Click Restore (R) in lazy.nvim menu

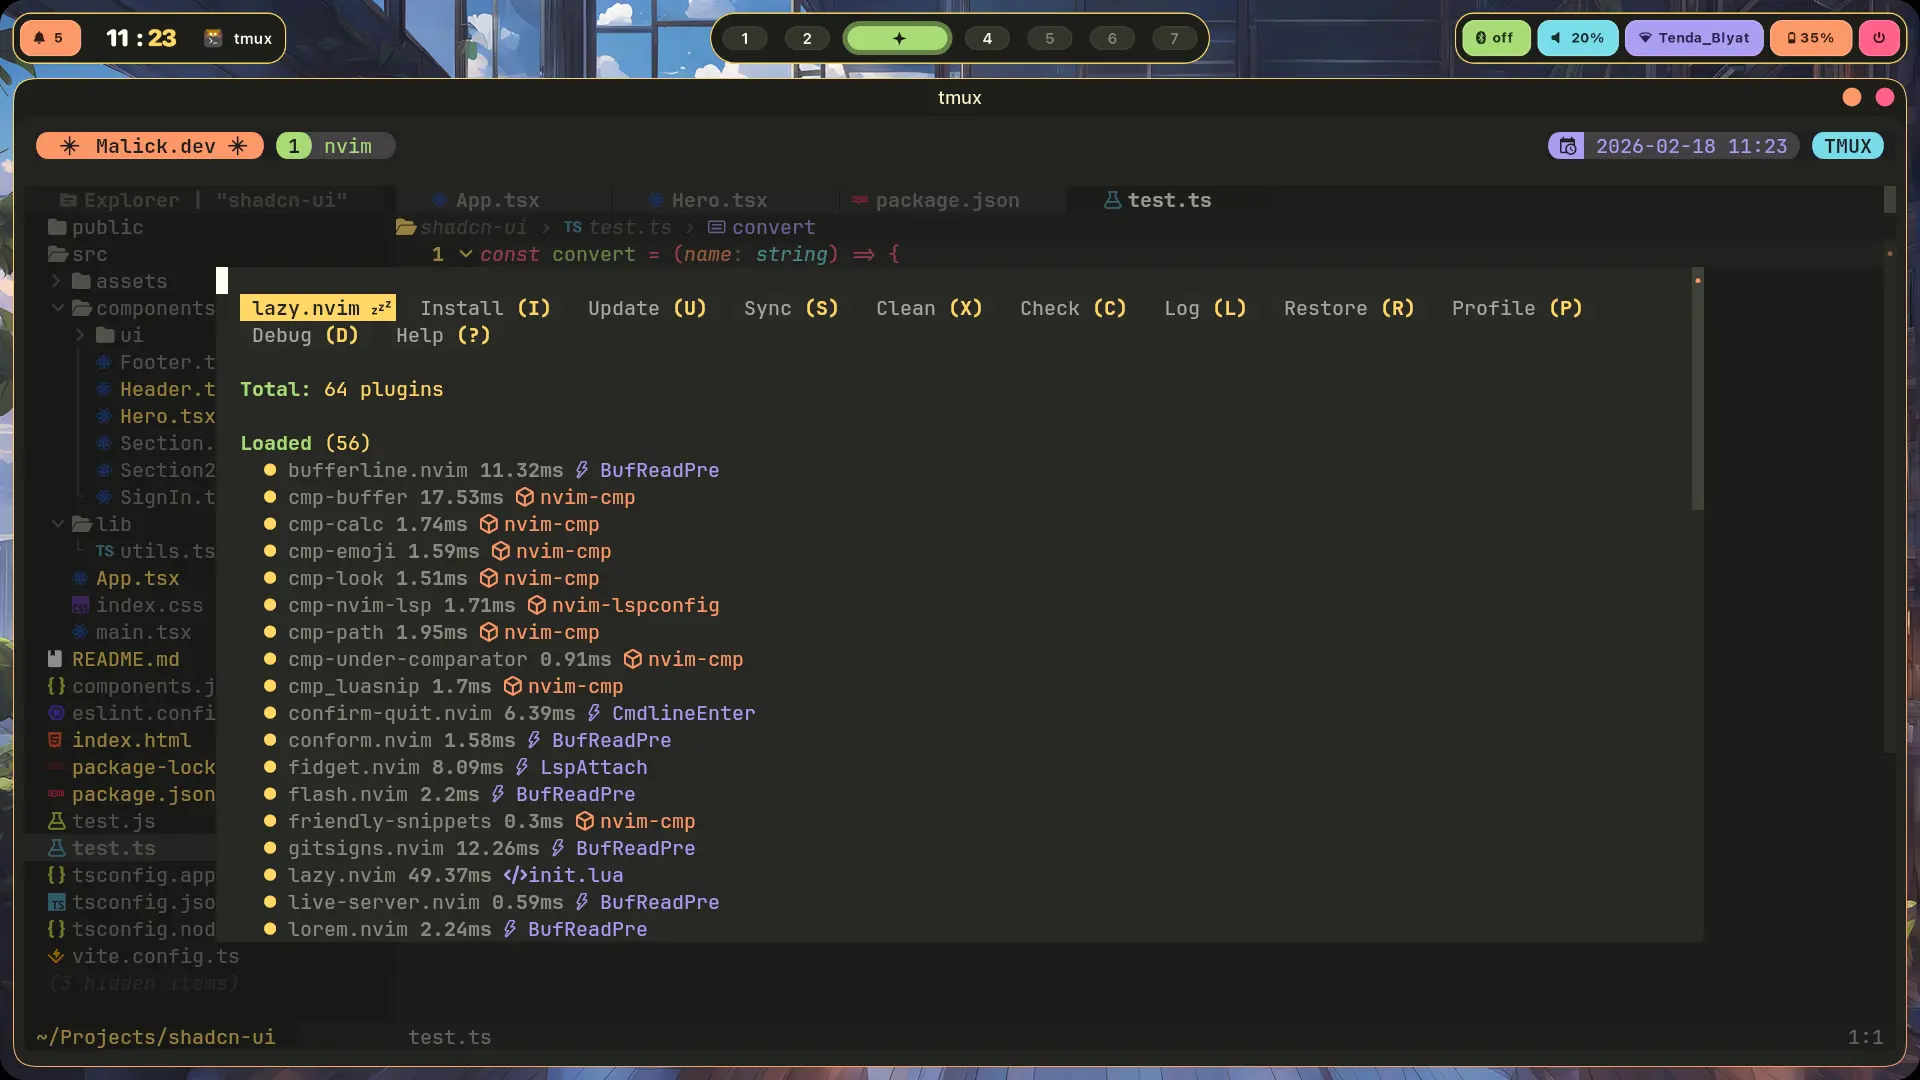click(1349, 308)
